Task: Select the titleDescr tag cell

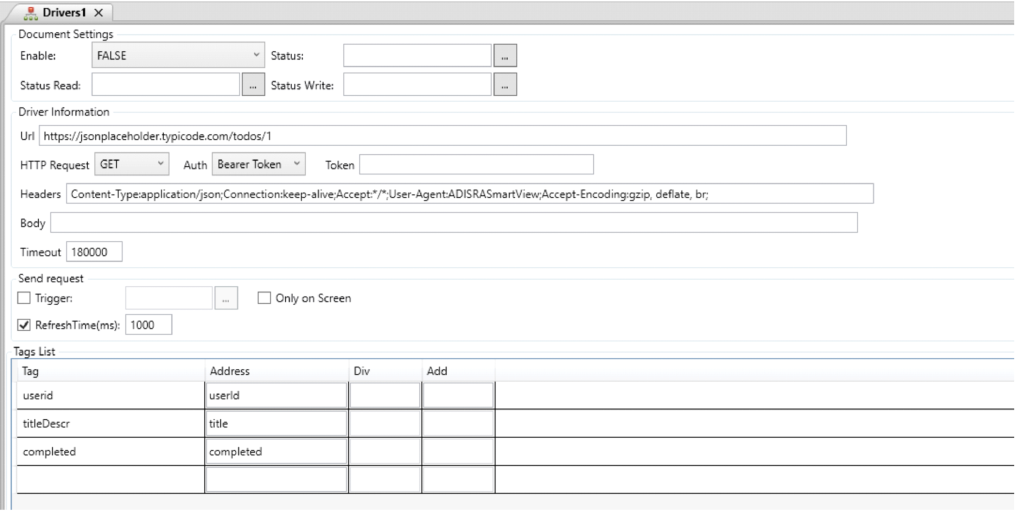Action: (x=109, y=424)
